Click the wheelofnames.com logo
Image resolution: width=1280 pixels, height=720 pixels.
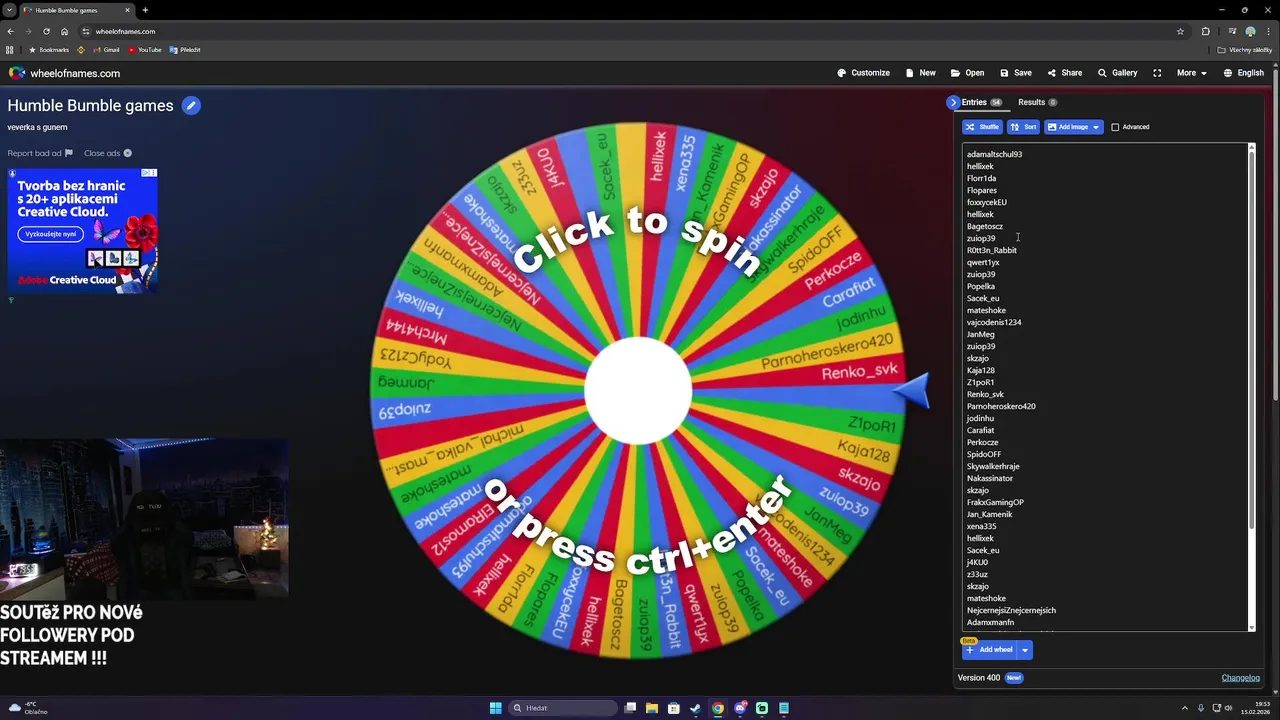(64, 73)
